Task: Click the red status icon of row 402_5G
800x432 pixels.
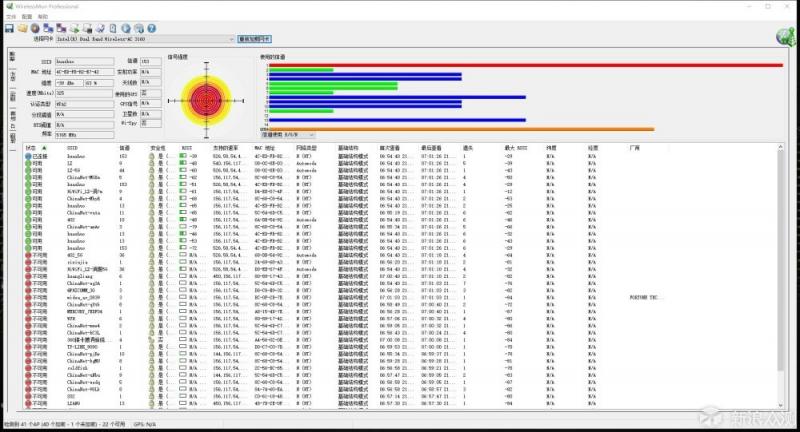Action: coord(28,255)
